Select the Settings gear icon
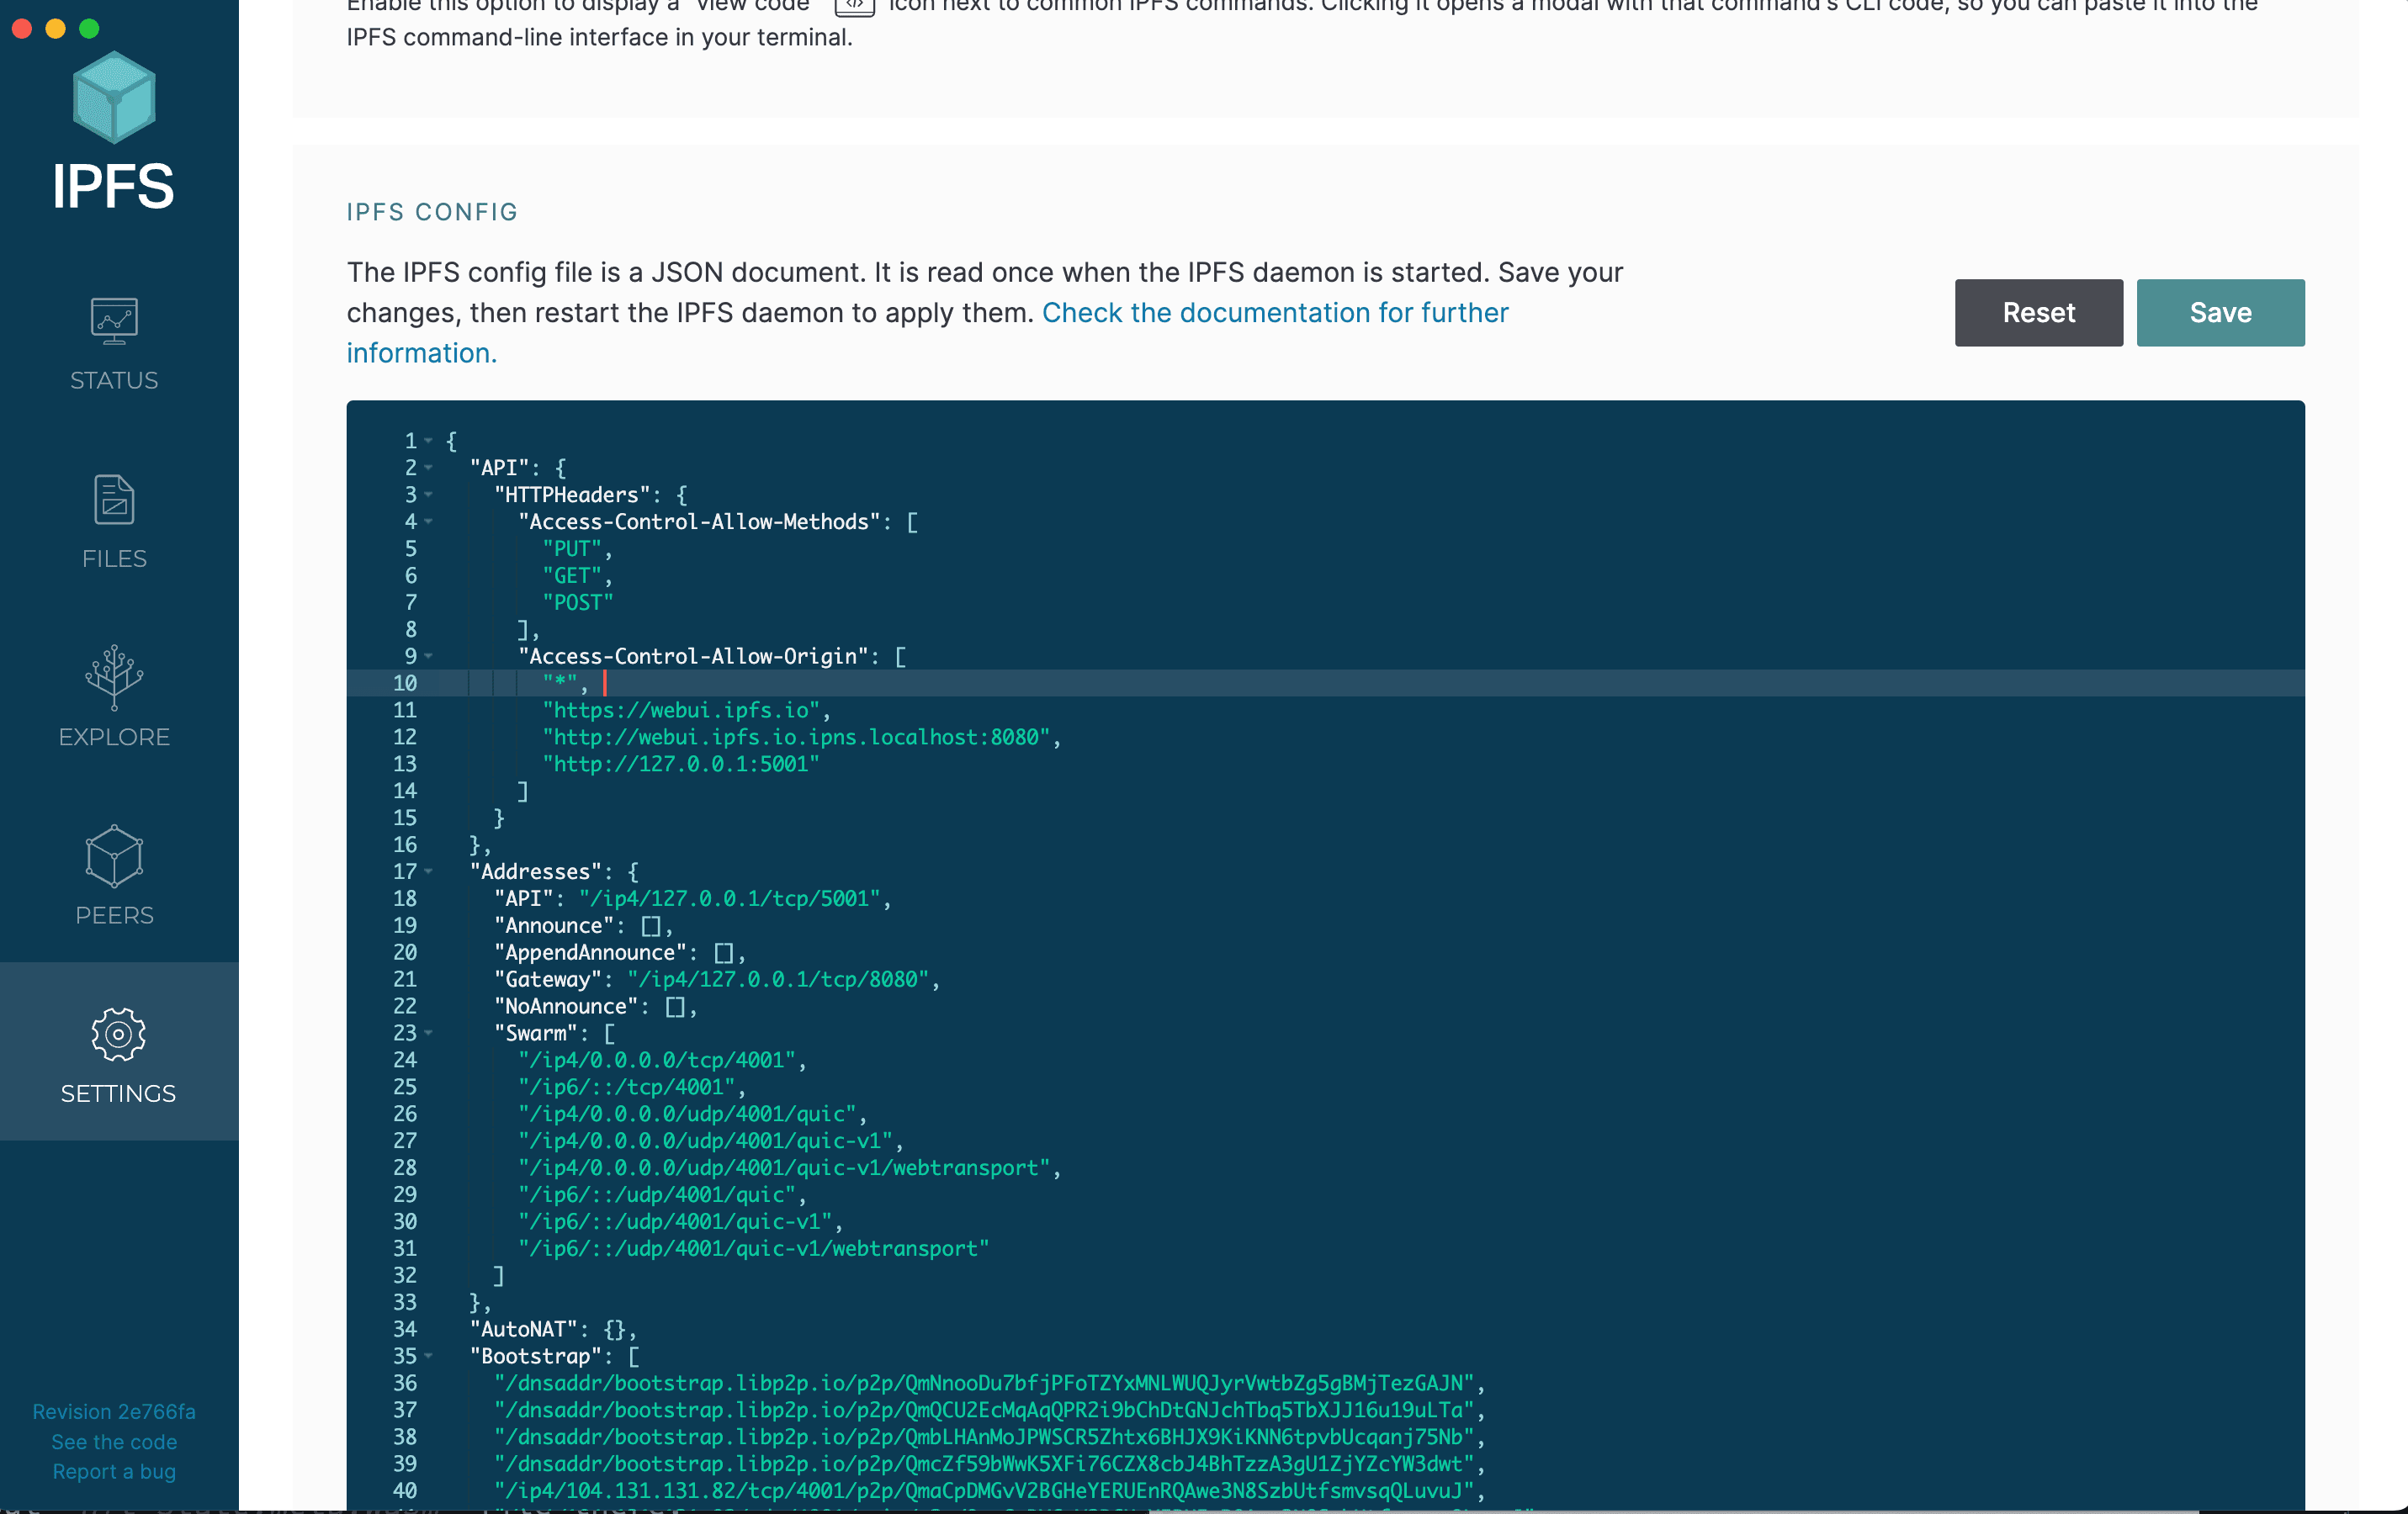The image size is (2408, 1514). [x=118, y=1034]
